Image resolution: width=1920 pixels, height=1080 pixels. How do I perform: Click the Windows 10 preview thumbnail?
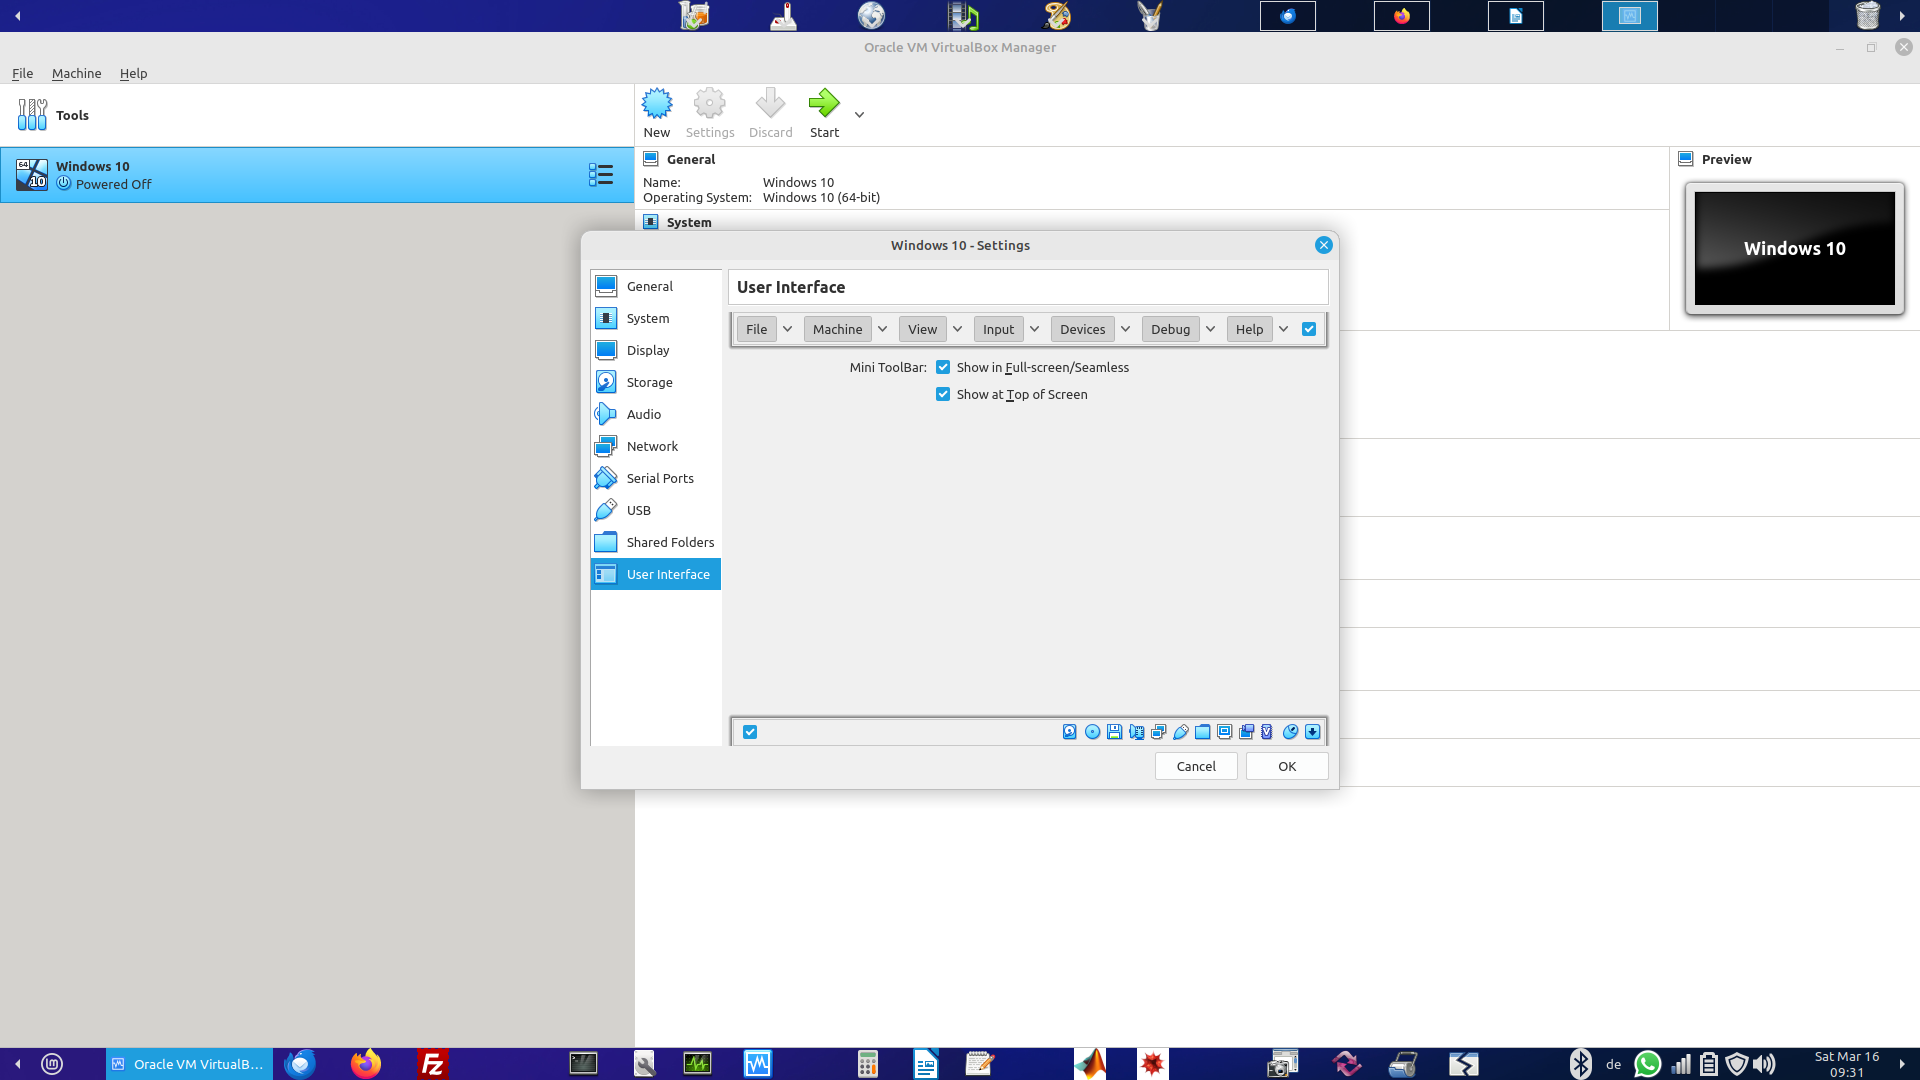click(1794, 248)
